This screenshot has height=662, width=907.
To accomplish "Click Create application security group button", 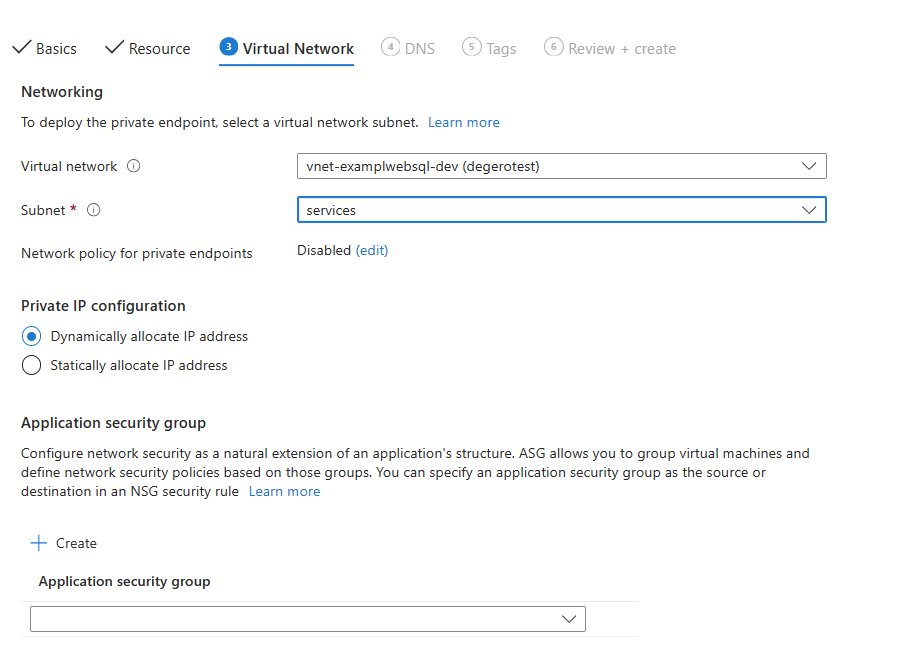I will tap(65, 544).
